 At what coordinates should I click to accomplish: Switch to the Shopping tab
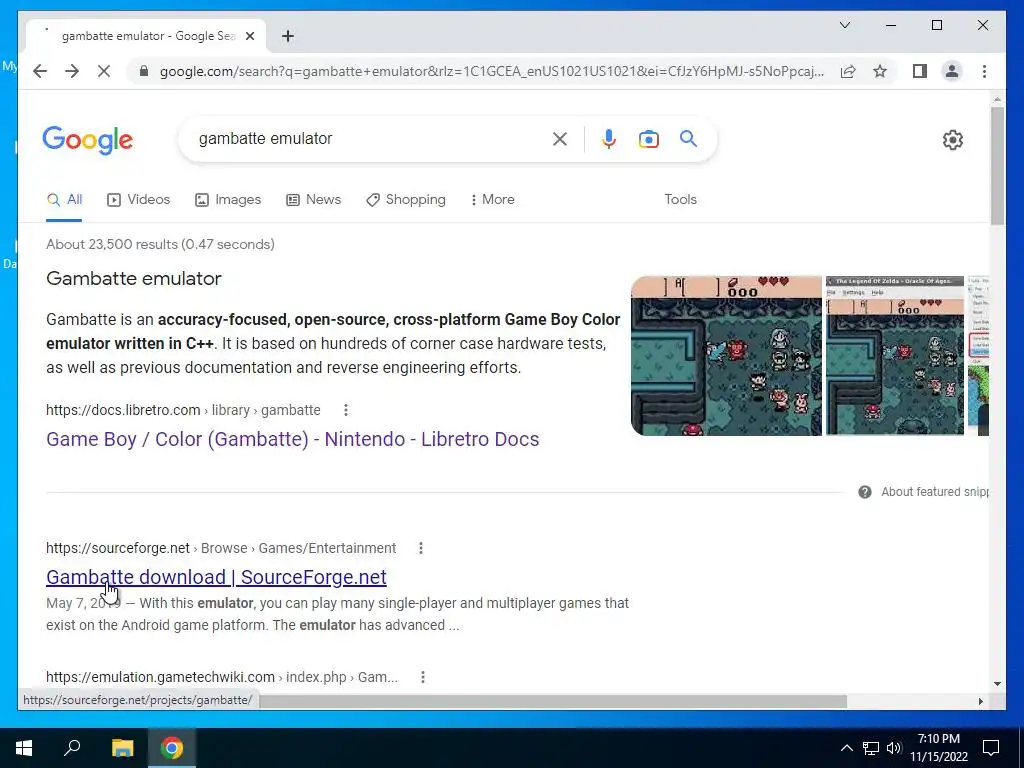pyautogui.click(x=406, y=200)
